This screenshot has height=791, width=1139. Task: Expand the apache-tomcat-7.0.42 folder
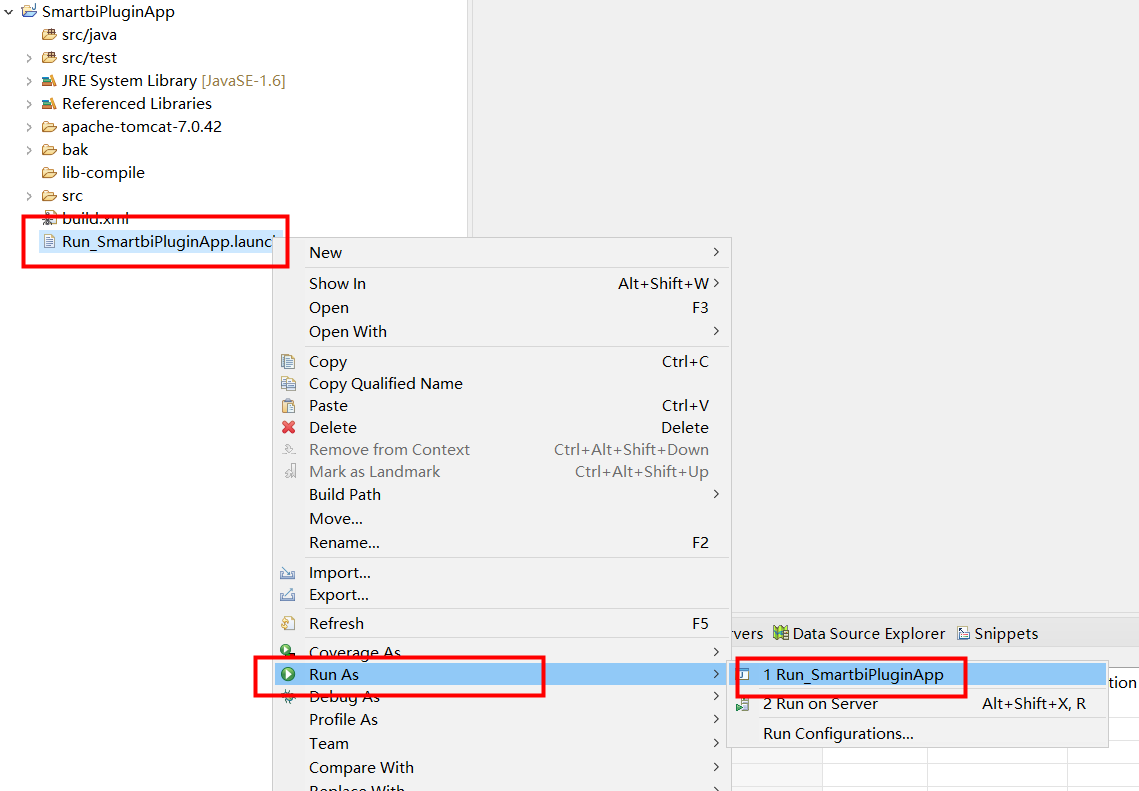click(x=28, y=127)
